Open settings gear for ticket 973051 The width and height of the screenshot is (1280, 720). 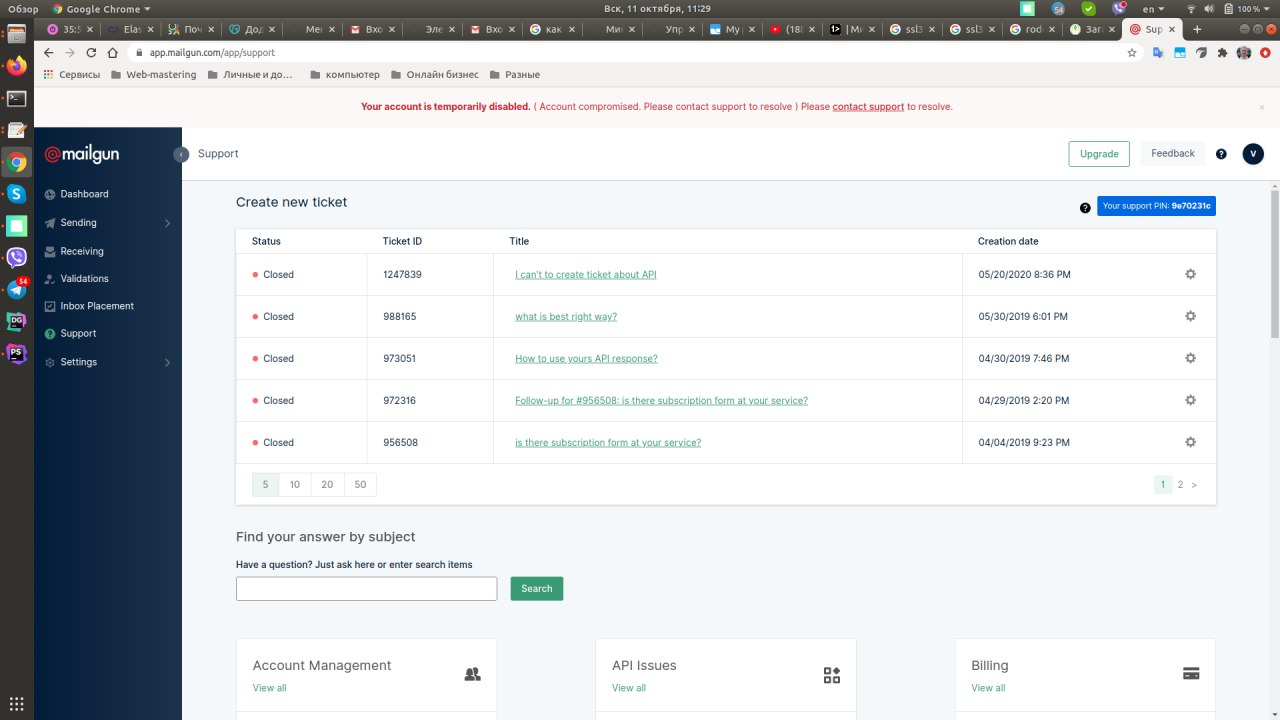tap(1190, 358)
